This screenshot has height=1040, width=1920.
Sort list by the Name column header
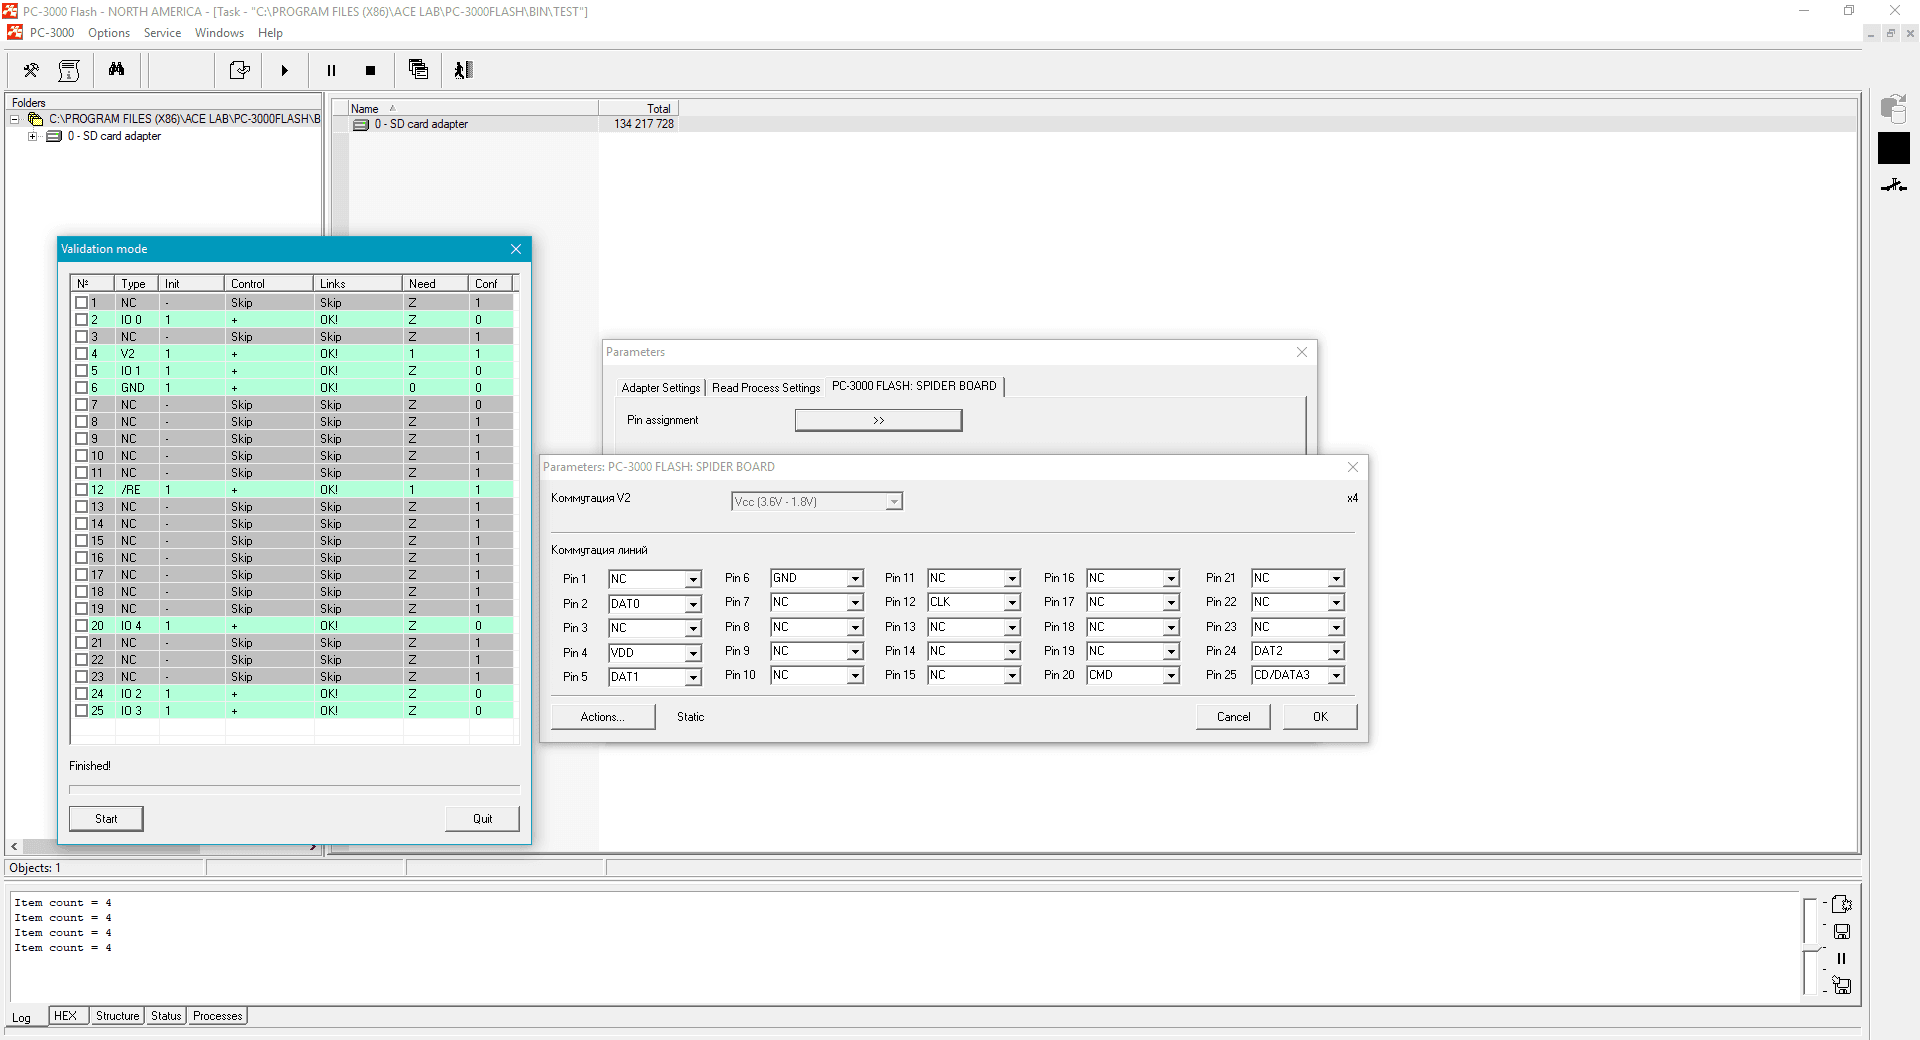(x=472, y=108)
